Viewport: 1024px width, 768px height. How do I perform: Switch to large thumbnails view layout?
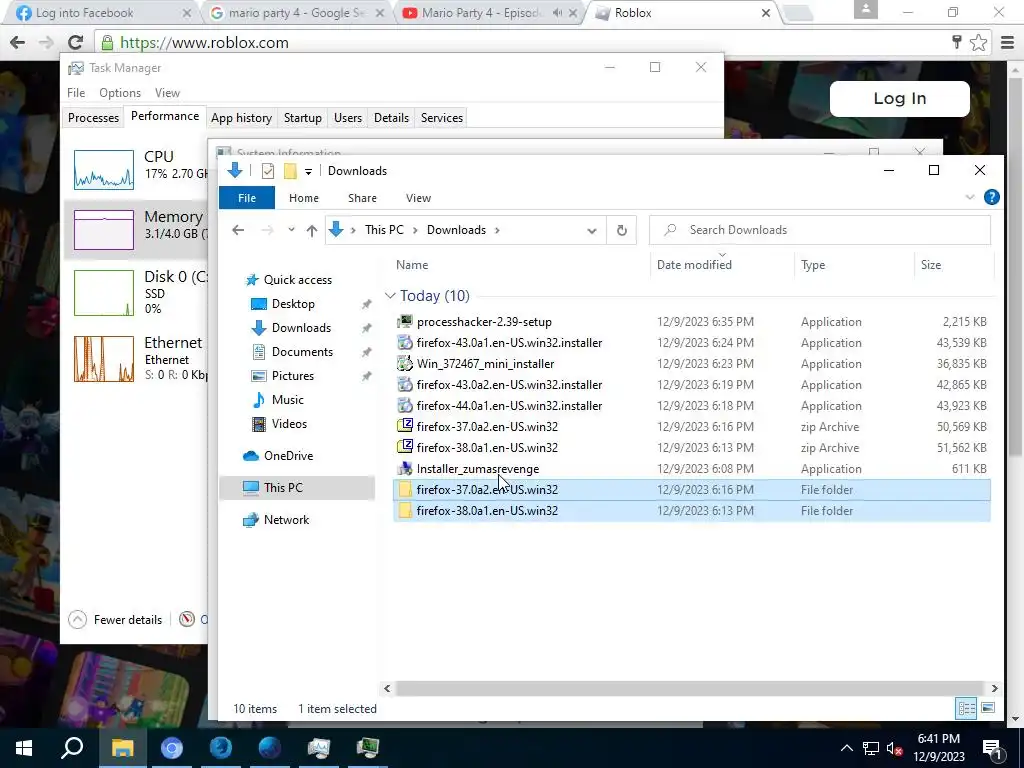click(987, 708)
